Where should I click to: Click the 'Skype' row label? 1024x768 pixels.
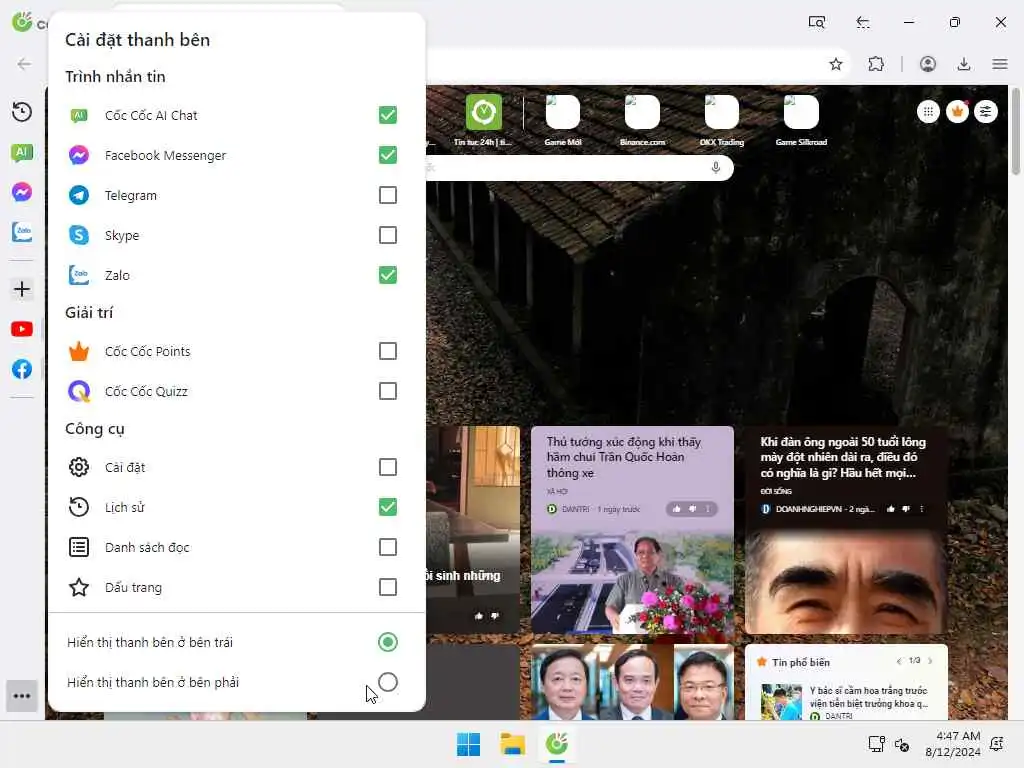122,235
